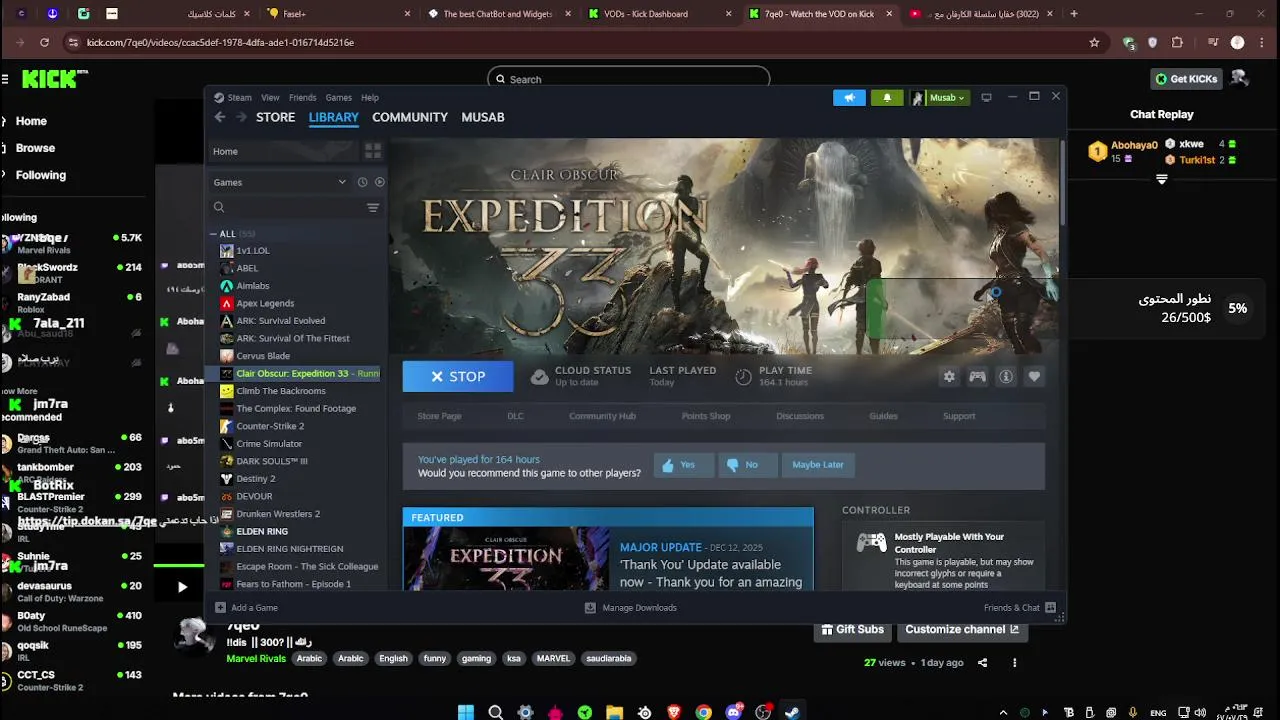Click Aimlabs game icon in library list
The height and width of the screenshot is (720, 1280).
point(227,286)
